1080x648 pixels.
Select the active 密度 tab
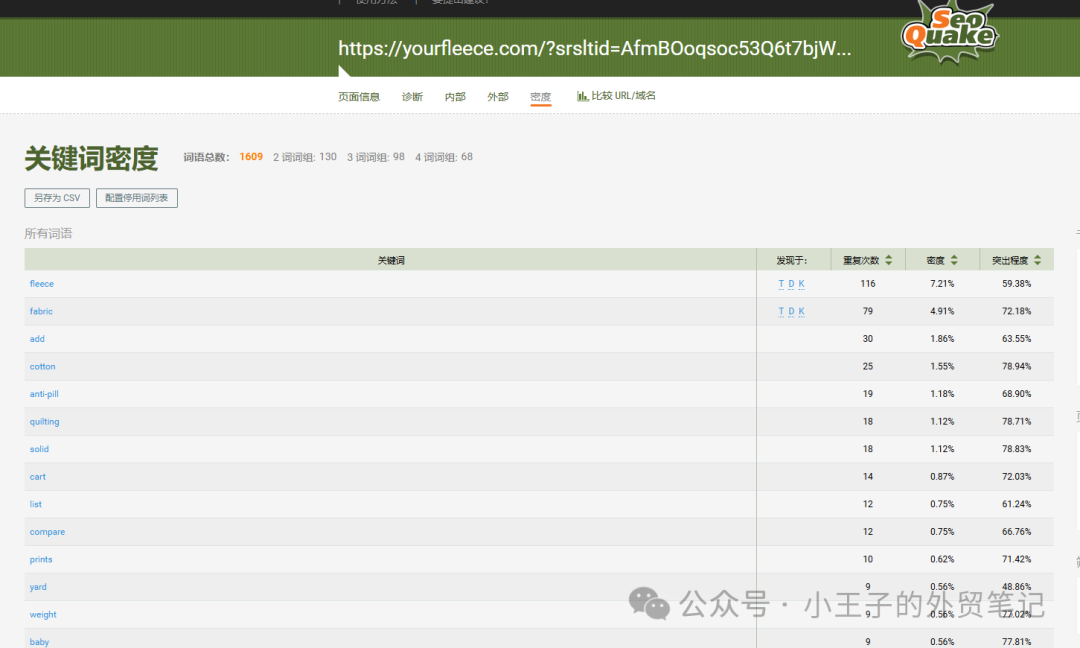click(541, 97)
